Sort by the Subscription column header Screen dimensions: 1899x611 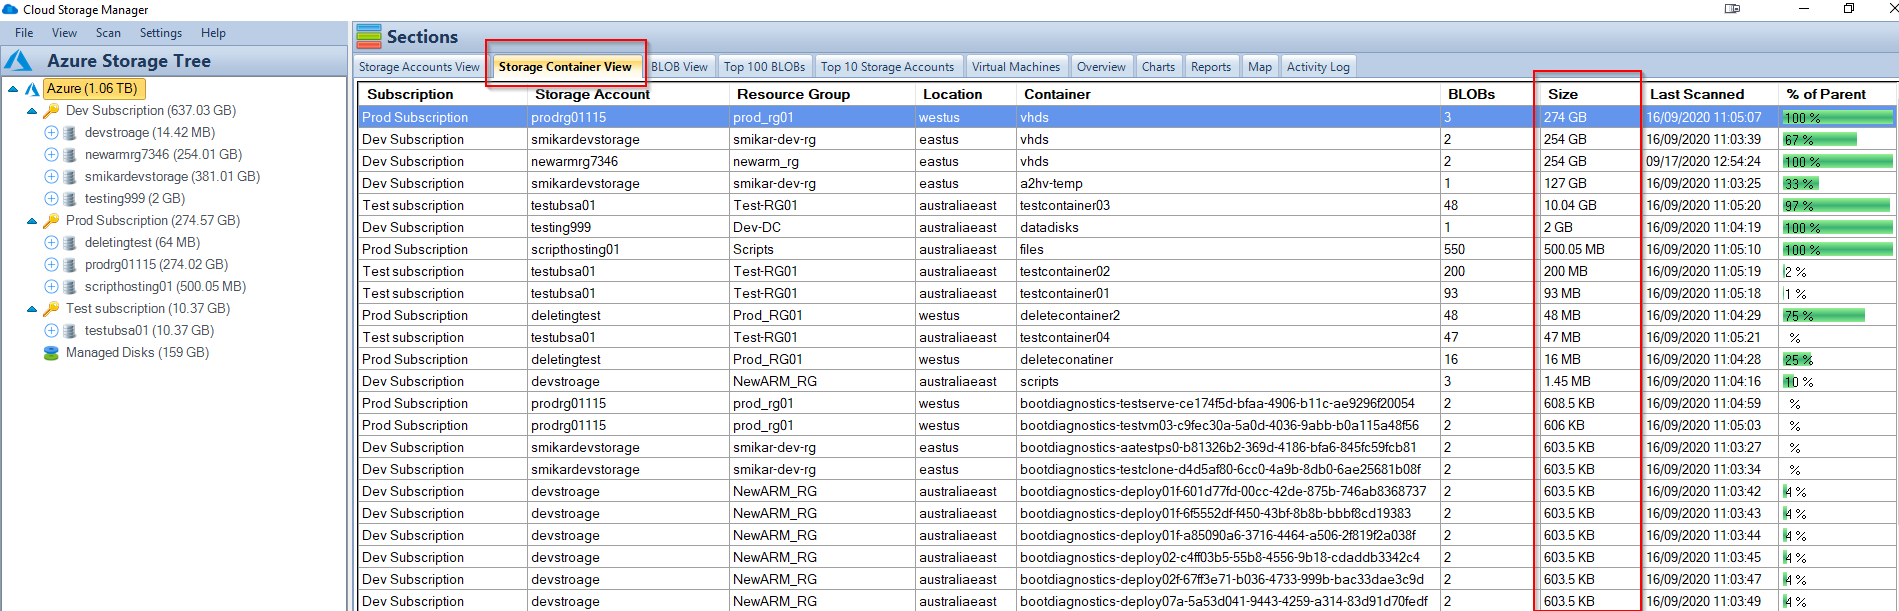(x=443, y=94)
